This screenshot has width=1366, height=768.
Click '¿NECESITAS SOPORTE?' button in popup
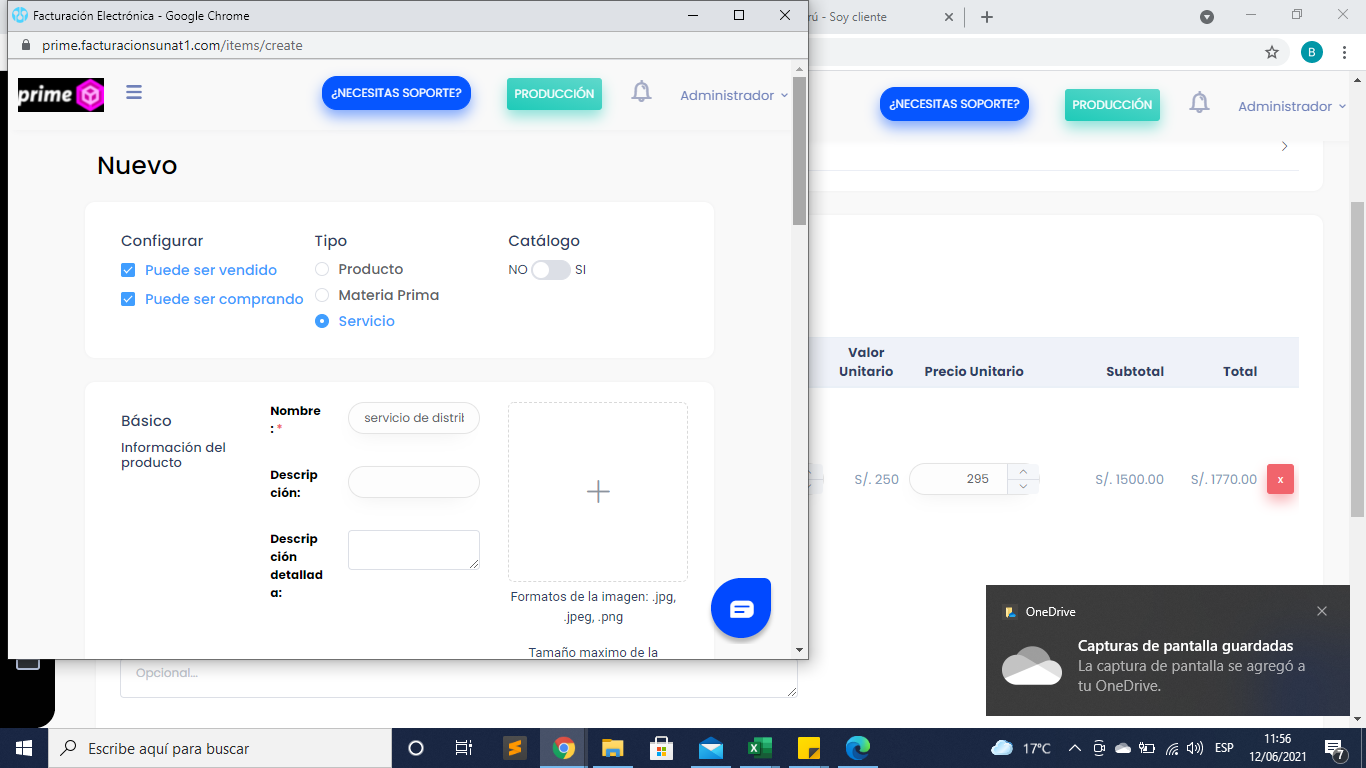(396, 93)
